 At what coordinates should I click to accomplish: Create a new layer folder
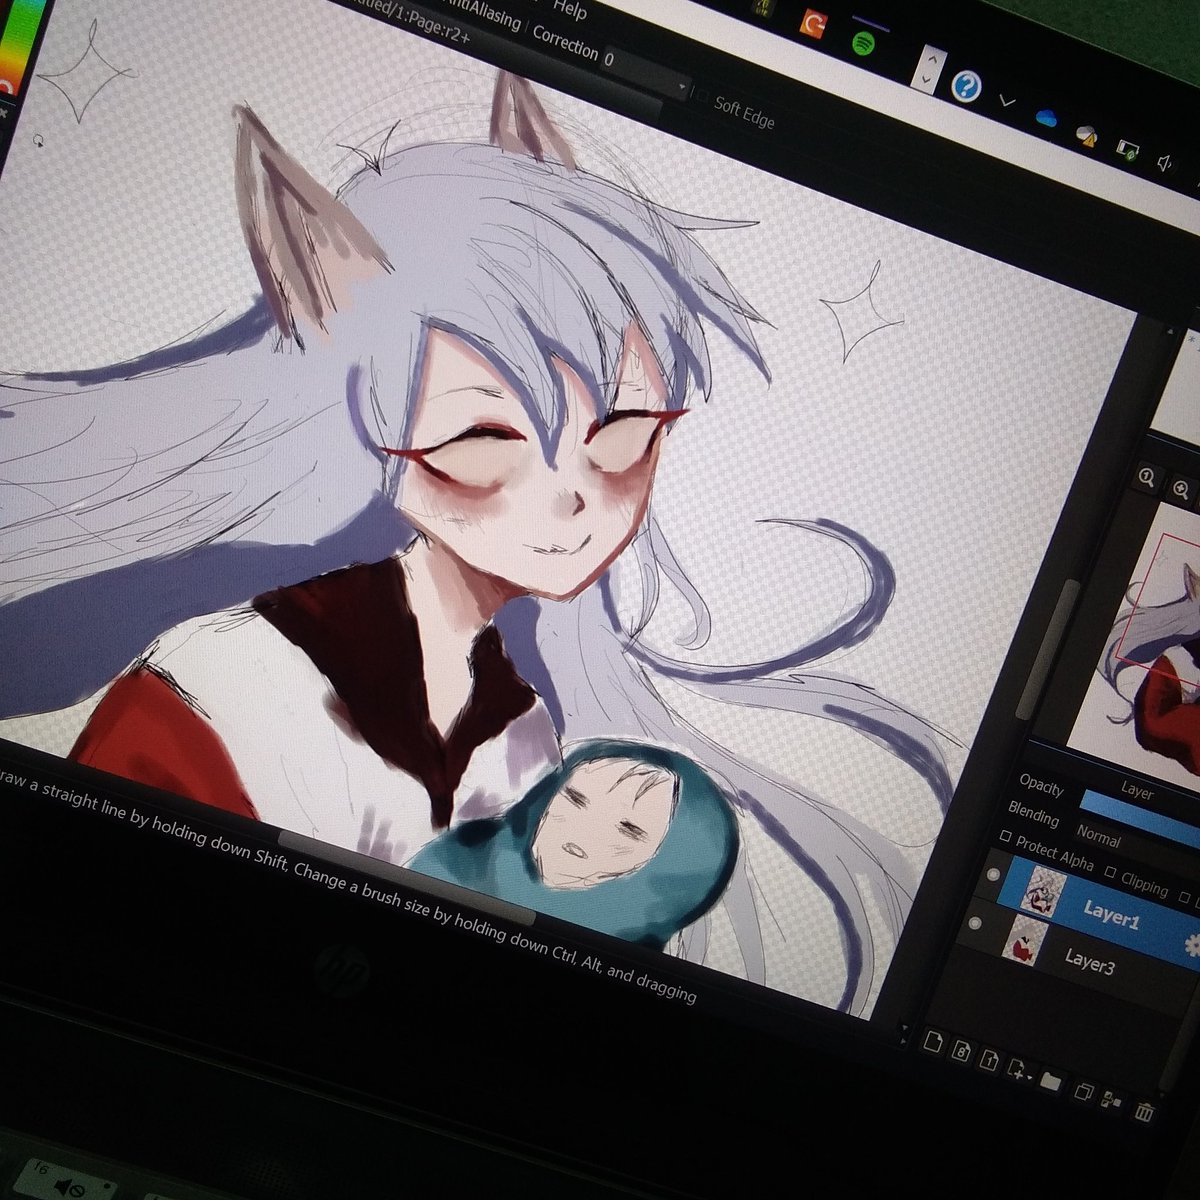pyautogui.click(x=1050, y=1080)
